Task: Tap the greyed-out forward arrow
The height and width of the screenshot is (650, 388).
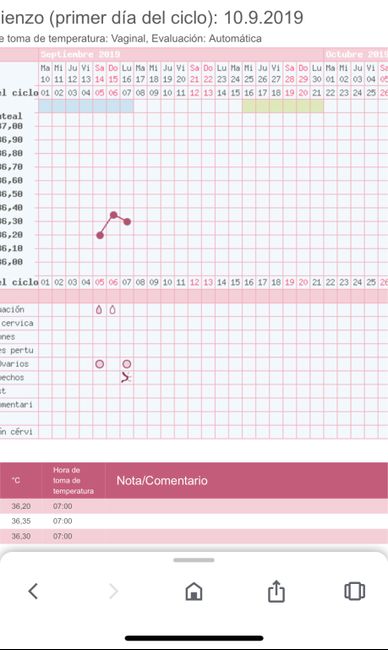Action: [113, 591]
